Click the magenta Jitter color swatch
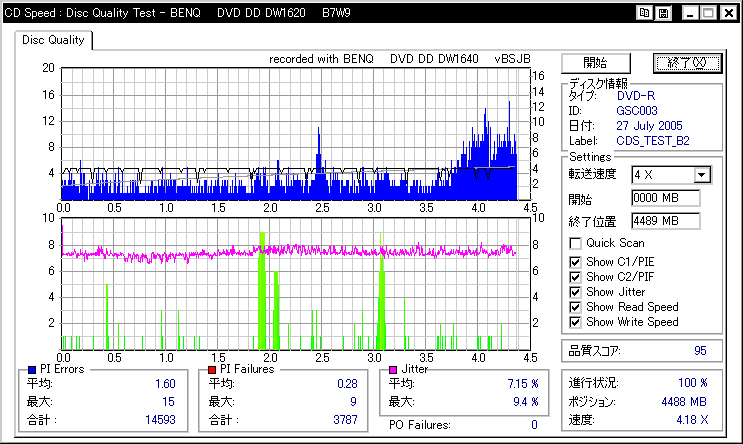The image size is (743, 444). point(393,370)
